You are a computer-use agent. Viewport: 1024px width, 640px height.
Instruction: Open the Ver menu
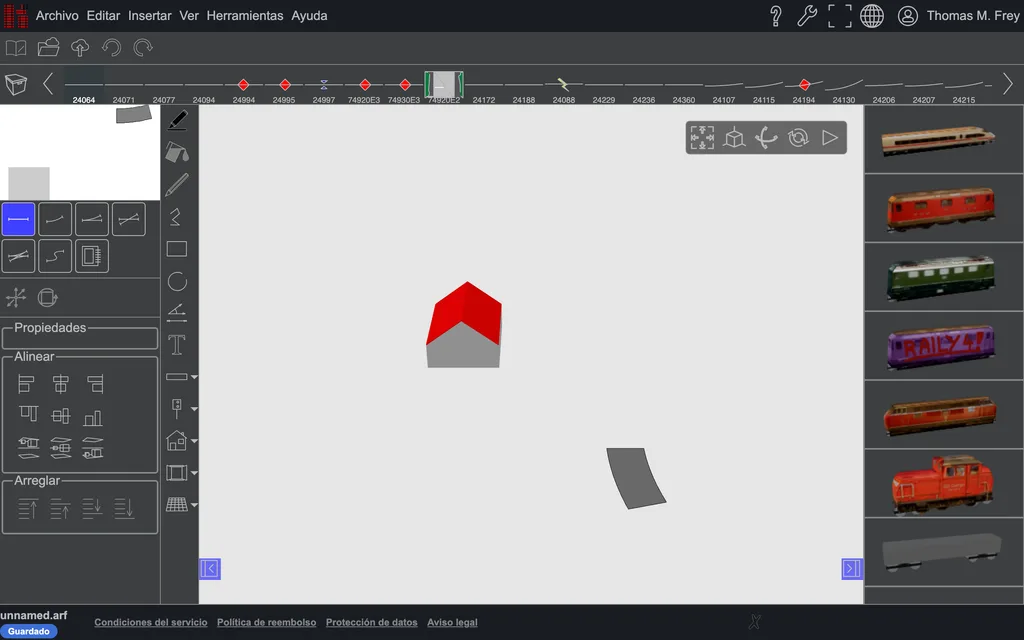tap(189, 16)
